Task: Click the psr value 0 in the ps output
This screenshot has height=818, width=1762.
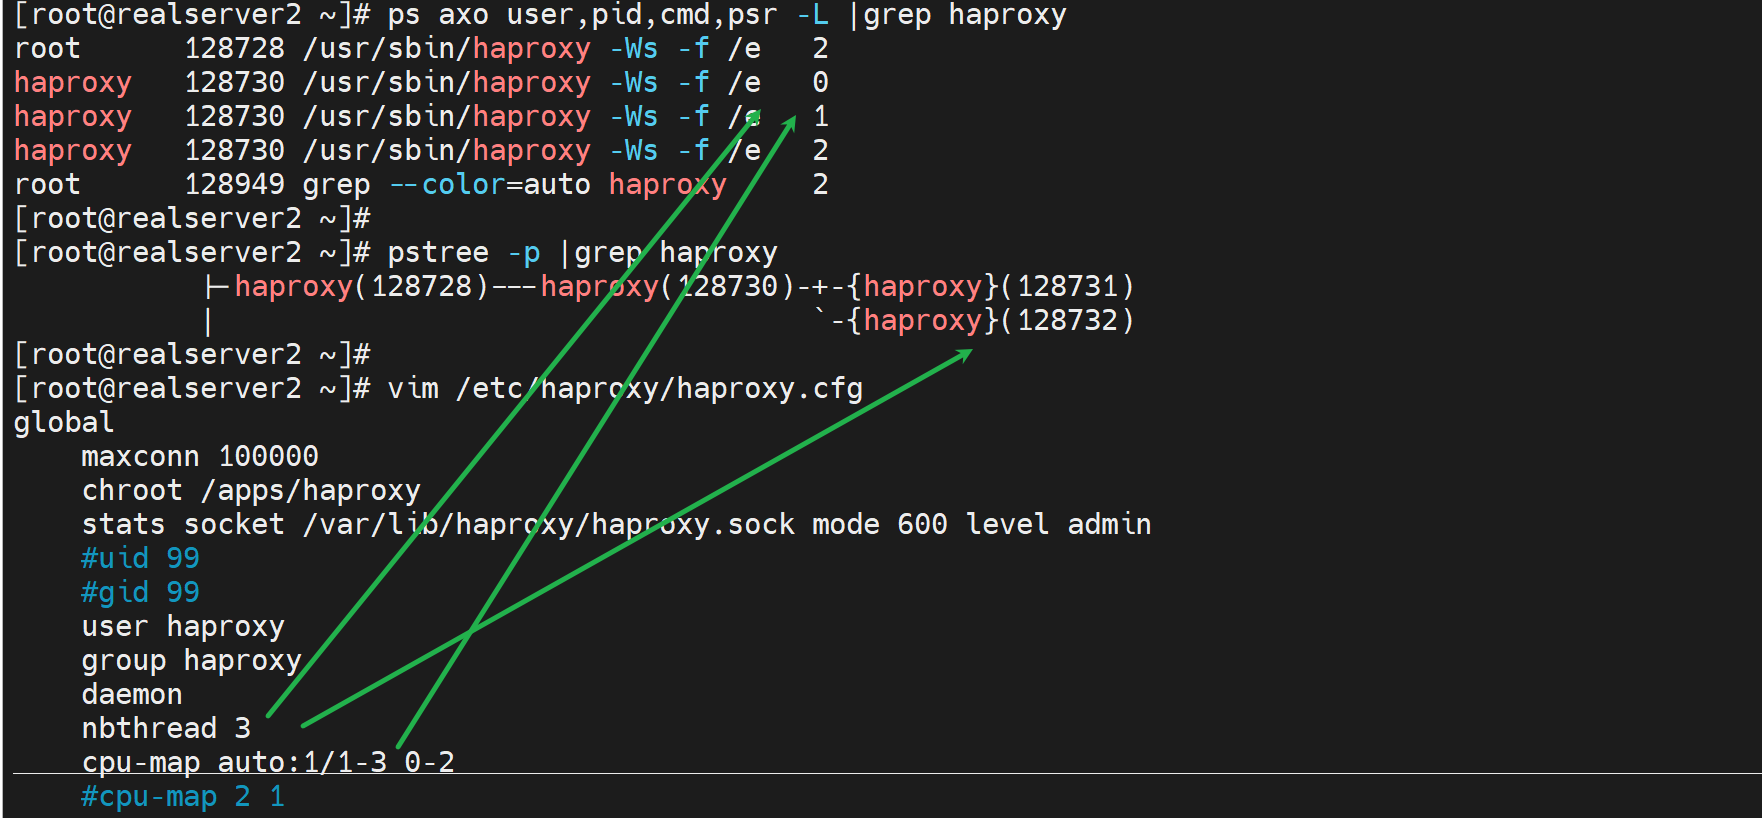Action: tap(820, 83)
